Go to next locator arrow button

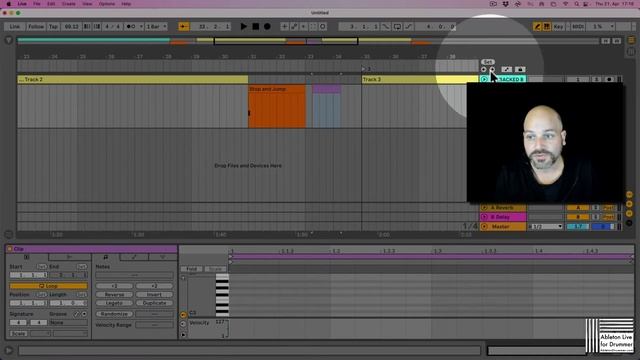click(492, 69)
